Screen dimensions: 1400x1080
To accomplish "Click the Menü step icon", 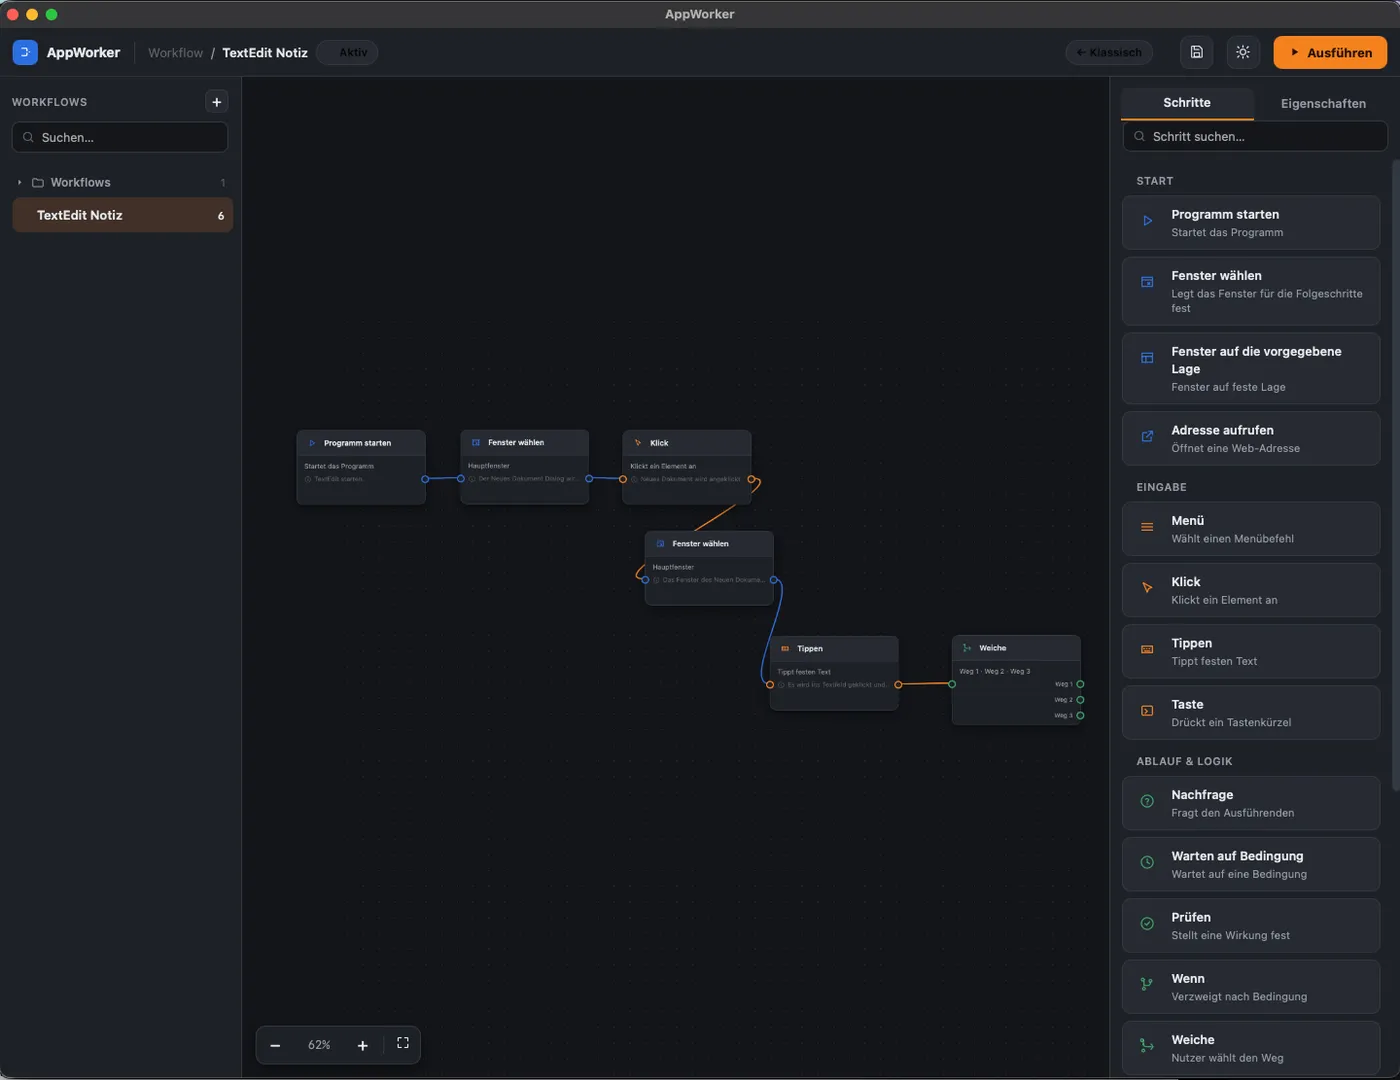I will point(1147,527).
